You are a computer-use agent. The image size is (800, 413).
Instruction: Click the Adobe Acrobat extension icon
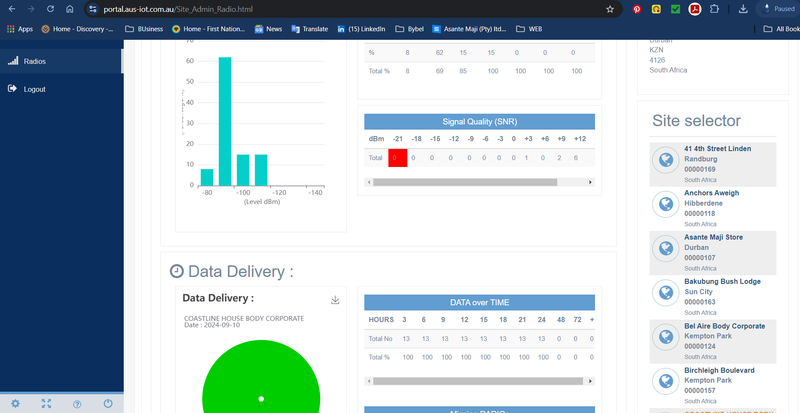pyautogui.click(x=694, y=9)
